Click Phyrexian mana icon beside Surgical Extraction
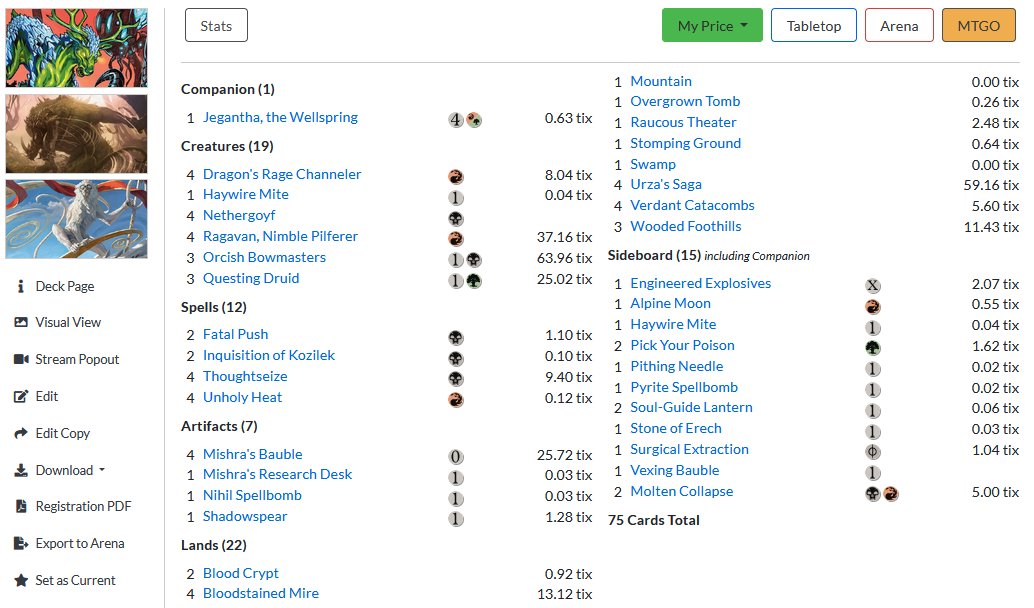The image size is (1034, 608). (x=872, y=452)
